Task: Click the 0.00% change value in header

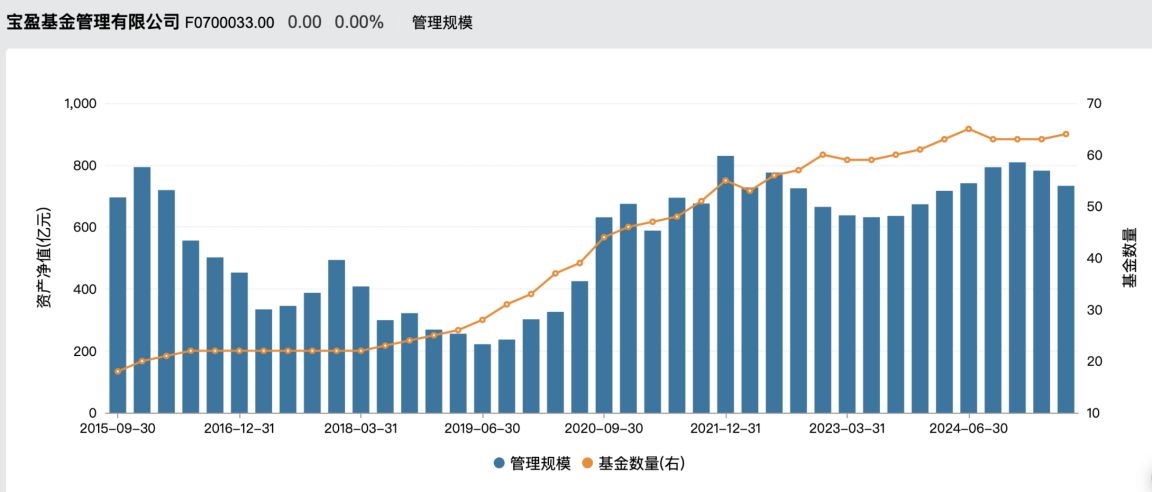Action: pos(359,22)
